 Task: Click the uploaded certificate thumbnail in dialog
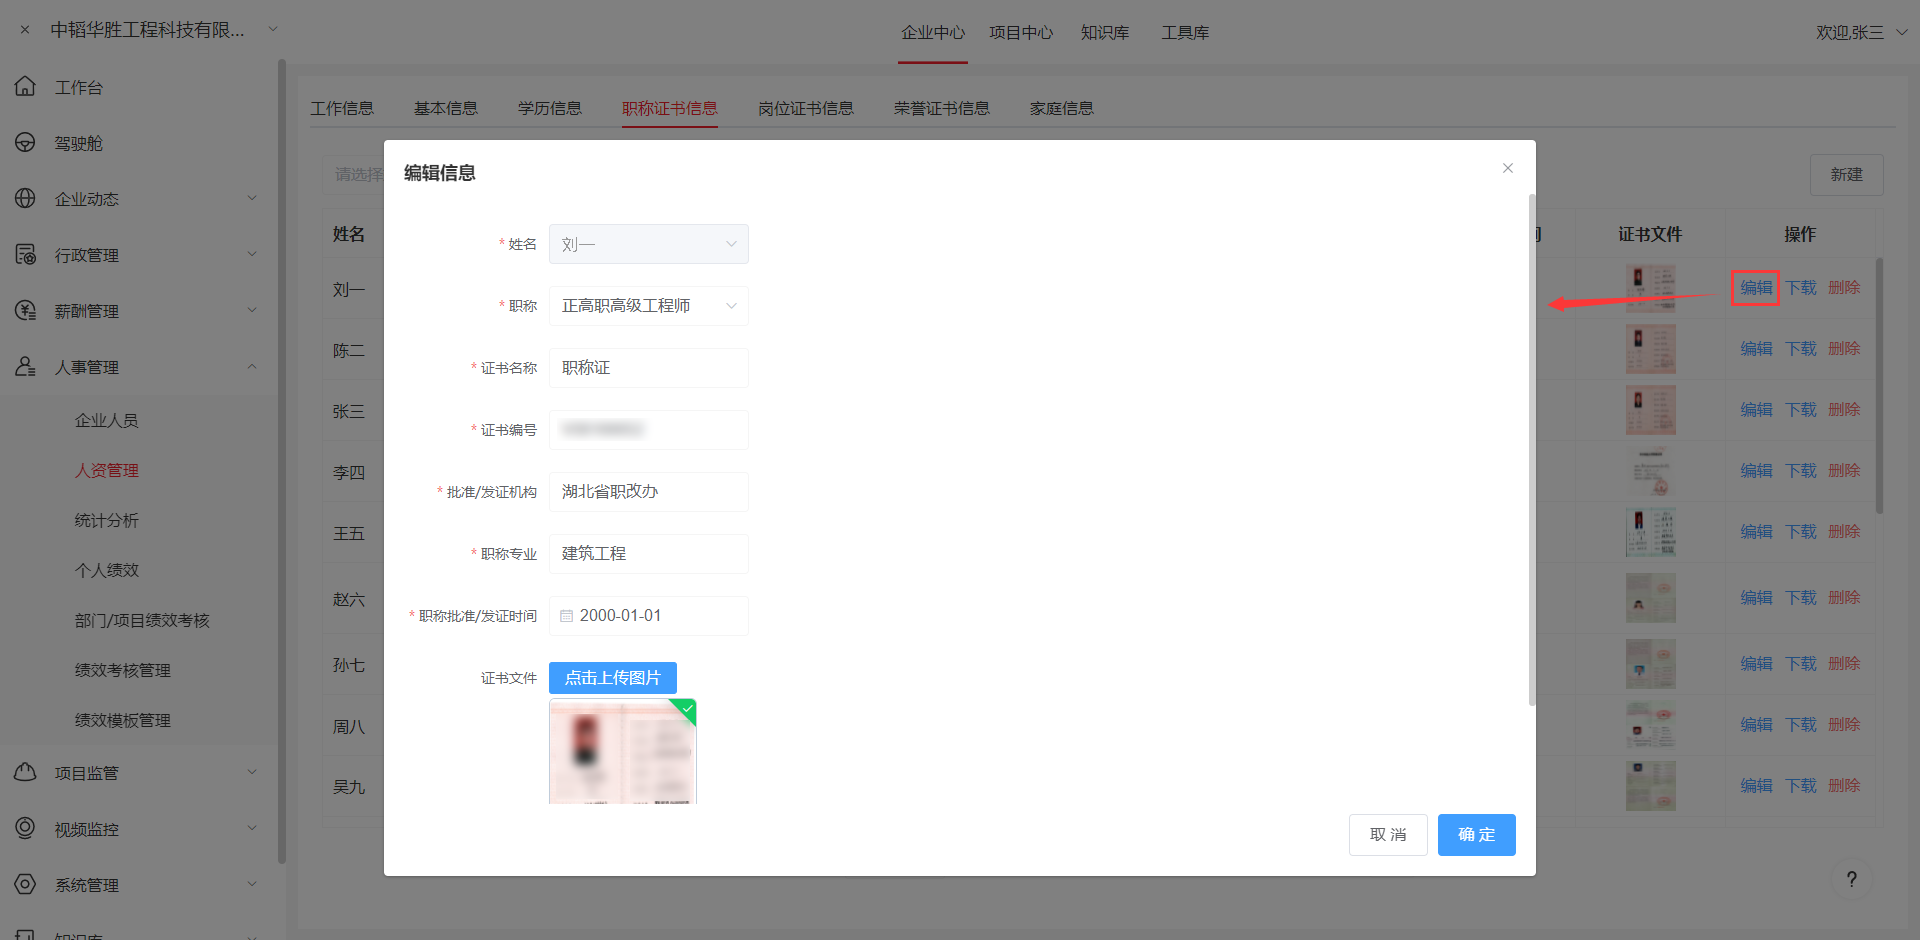[x=623, y=752]
